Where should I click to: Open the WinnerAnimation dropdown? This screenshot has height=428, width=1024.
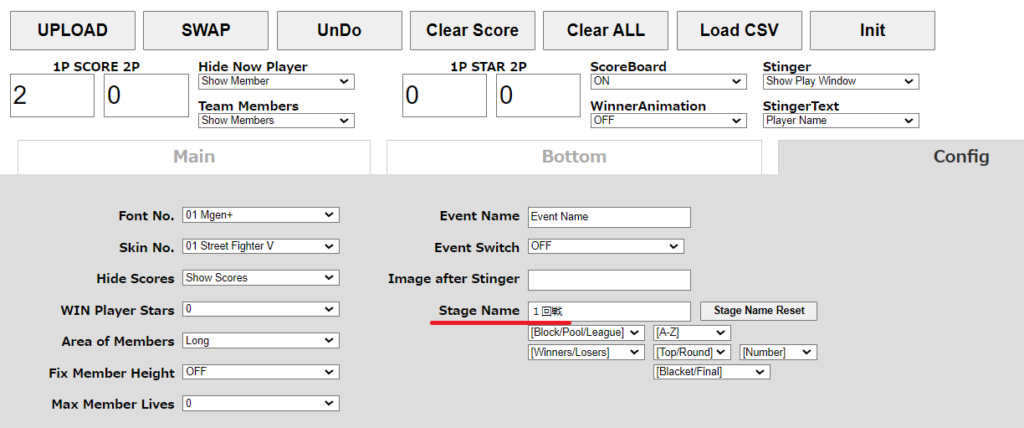click(x=668, y=121)
